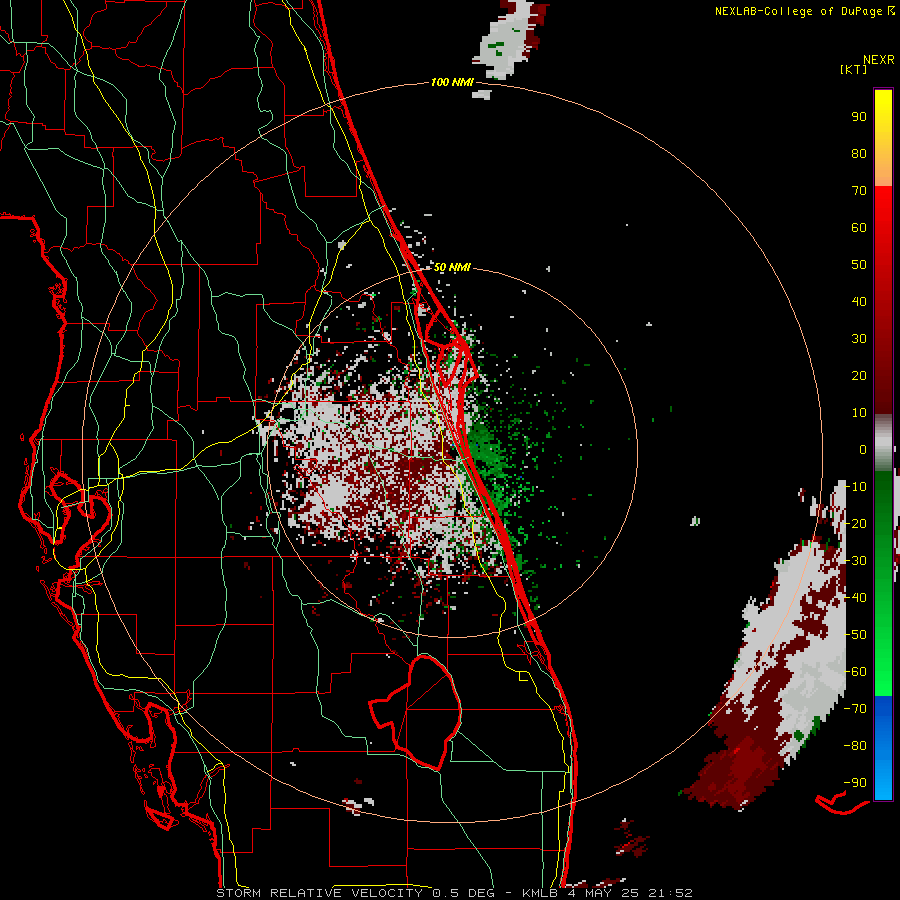Click the 100 NMI range ring label
The image size is (900, 900).
click(452, 83)
